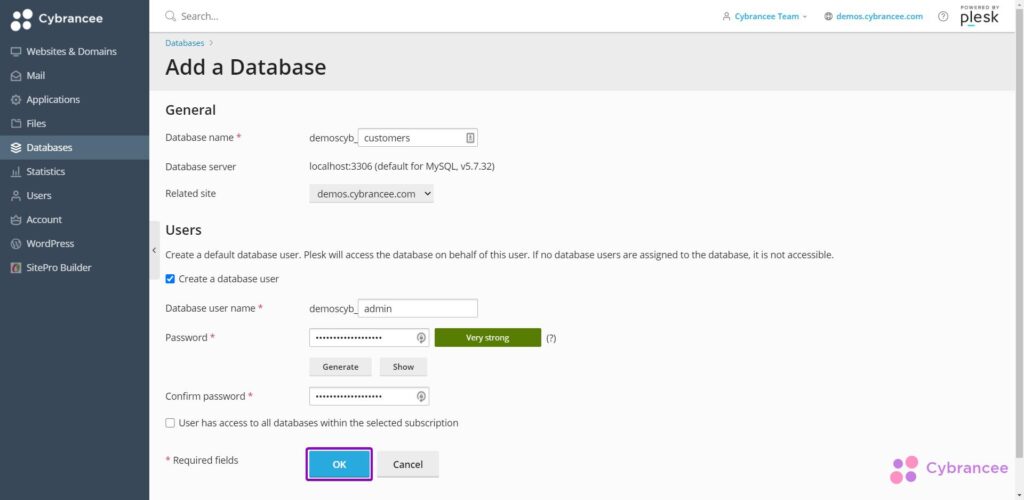Open the Related site dropdown
This screenshot has height=500, width=1024.
coord(371,194)
